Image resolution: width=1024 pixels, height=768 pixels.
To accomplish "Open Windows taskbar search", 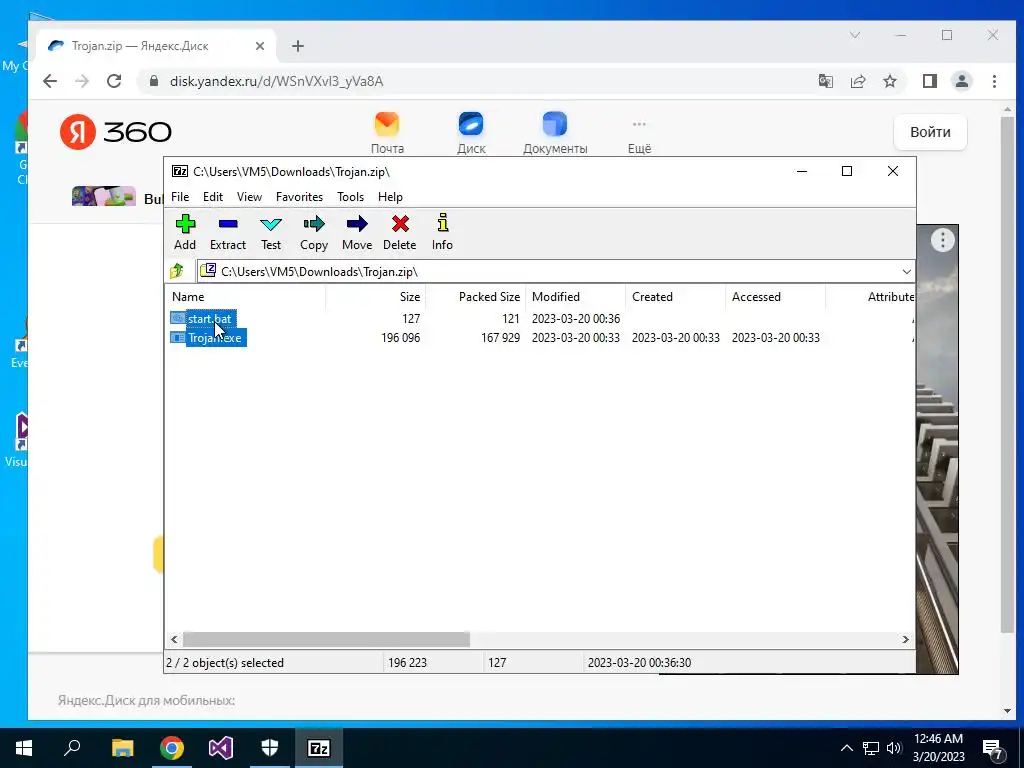I will (x=72, y=748).
